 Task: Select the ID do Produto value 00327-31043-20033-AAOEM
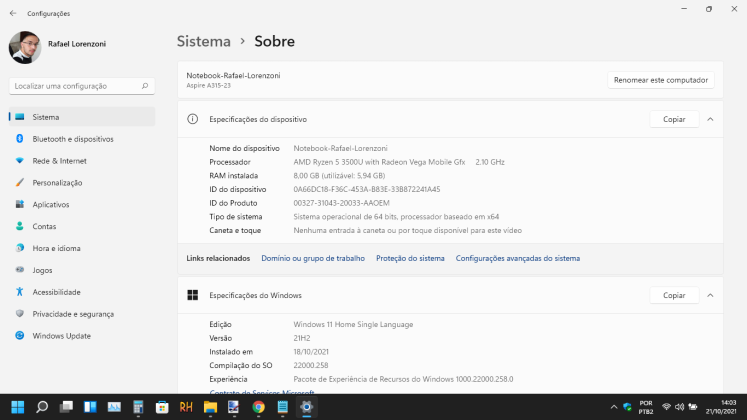[x=342, y=203]
